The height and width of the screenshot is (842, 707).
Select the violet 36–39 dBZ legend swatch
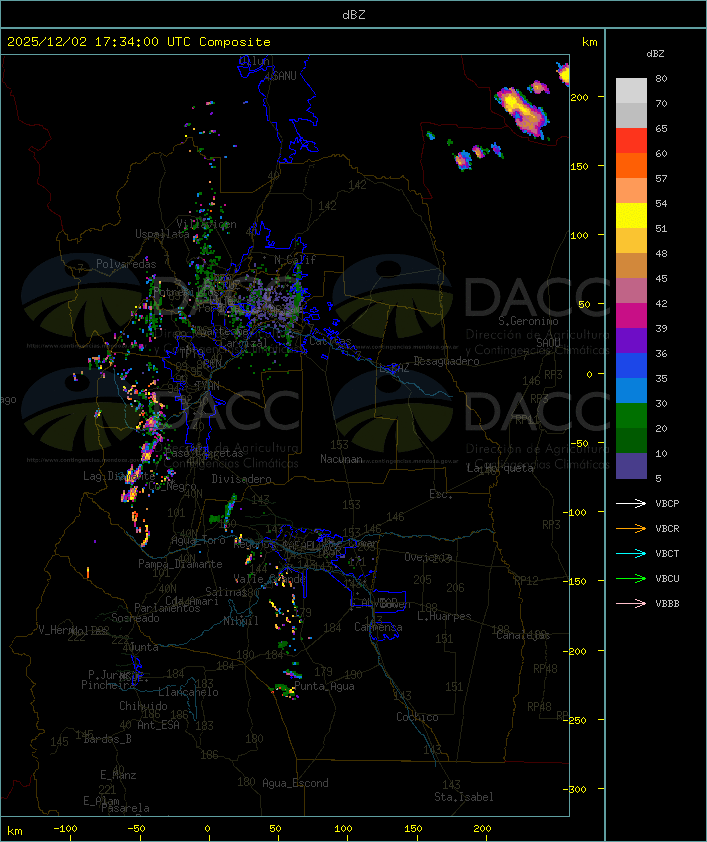click(631, 341)
